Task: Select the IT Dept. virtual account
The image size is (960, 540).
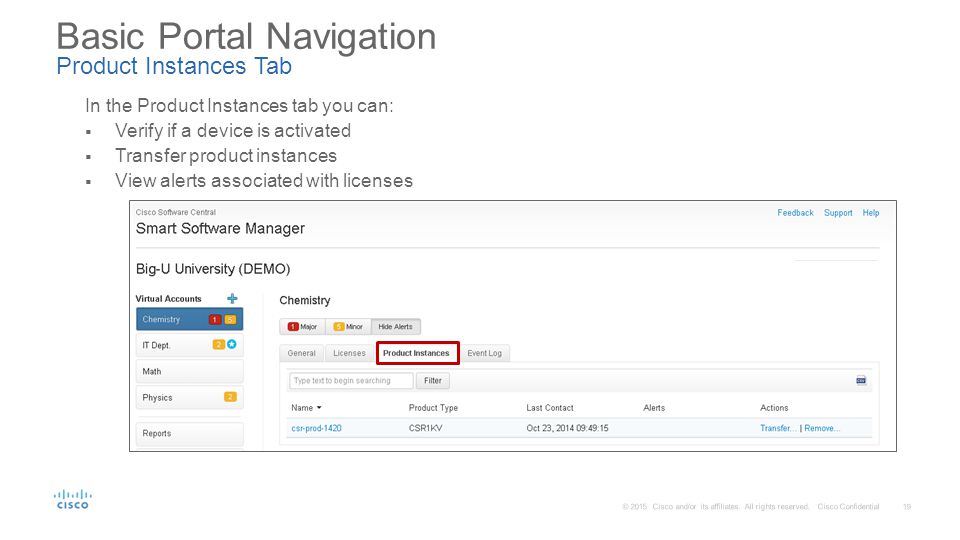Action: (x=189, y=345)
